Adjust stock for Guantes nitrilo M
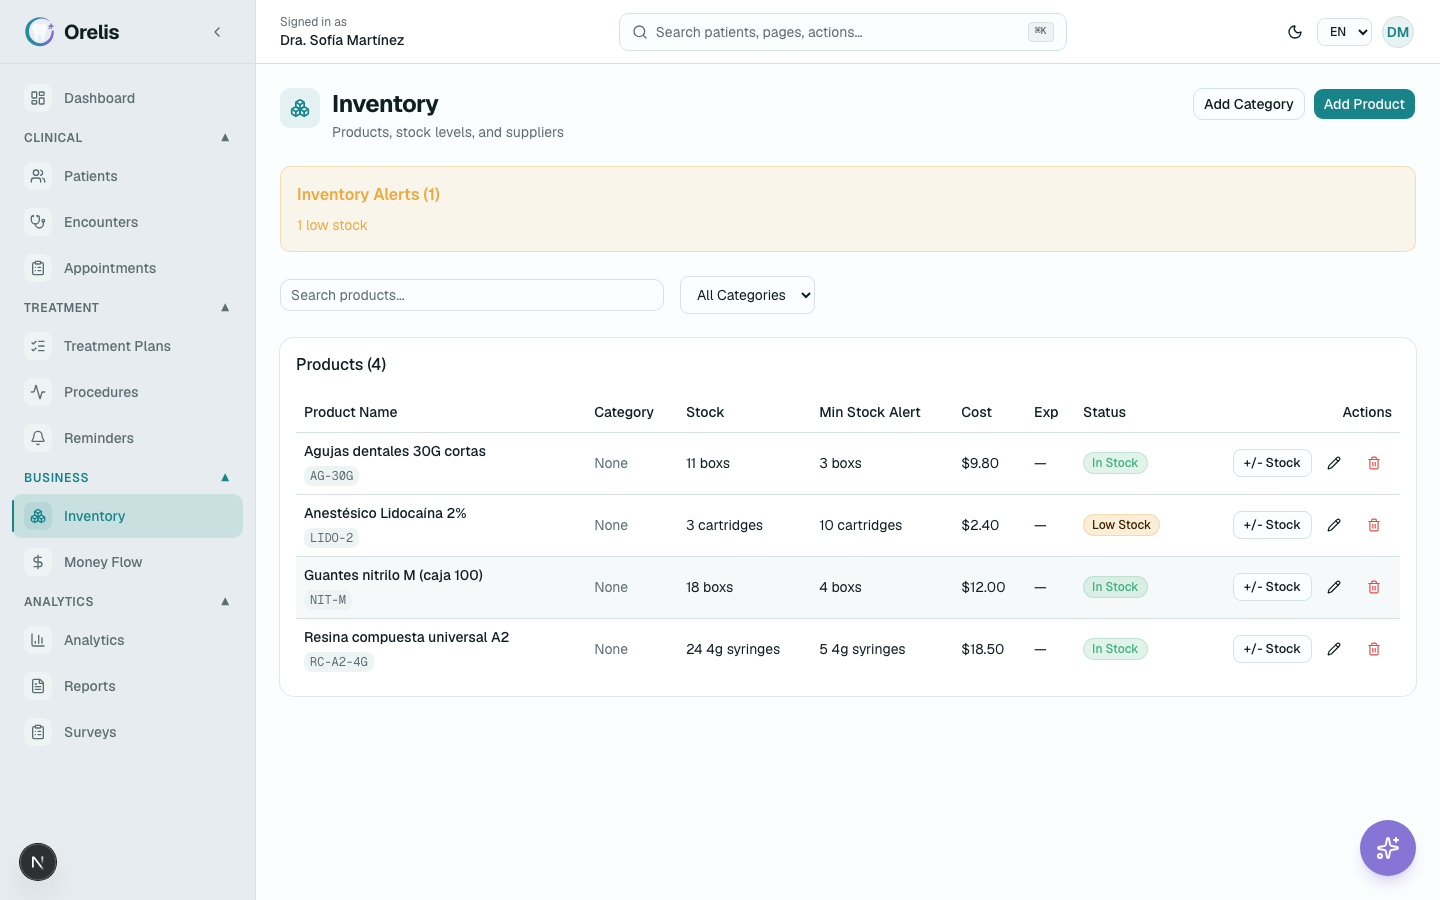Screen dimensions: 1440x900 (x=1272, y=587)
